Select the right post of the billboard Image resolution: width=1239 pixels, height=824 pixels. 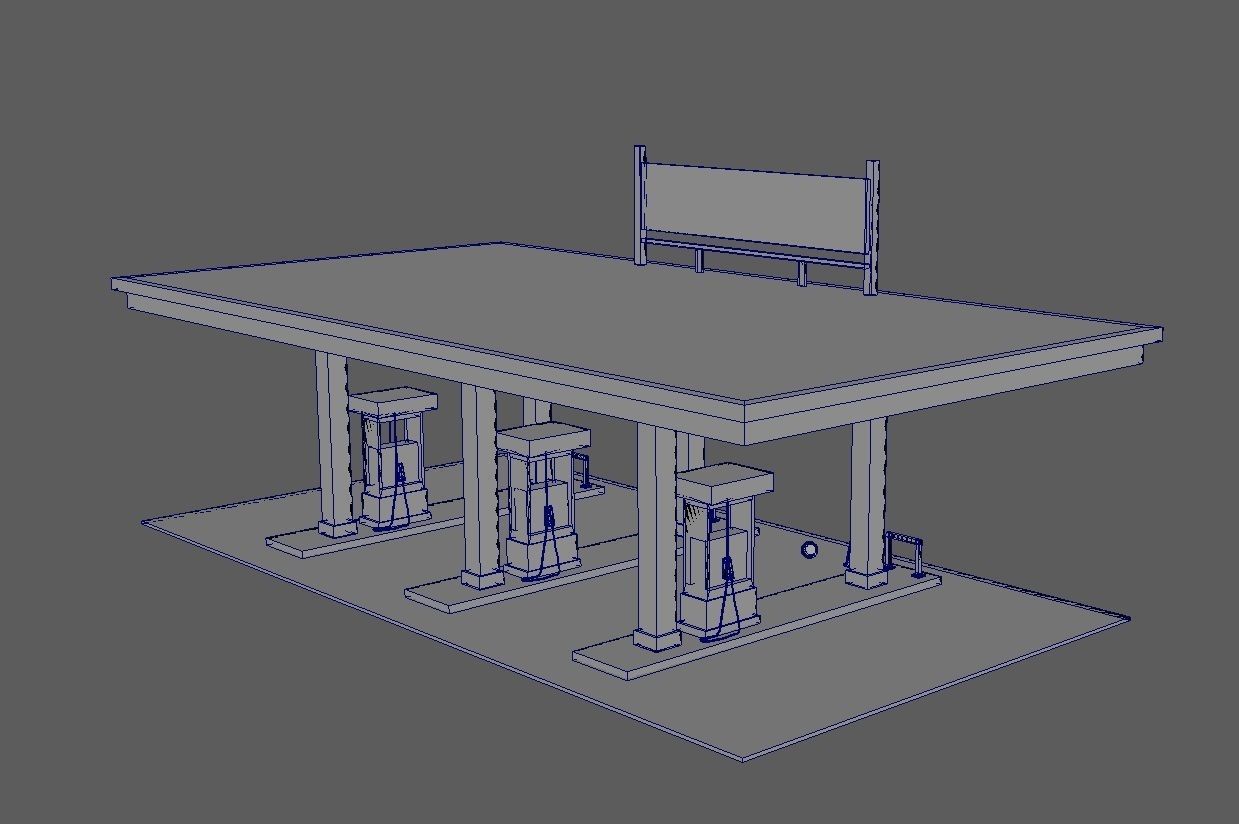click(x=871, y=227)
